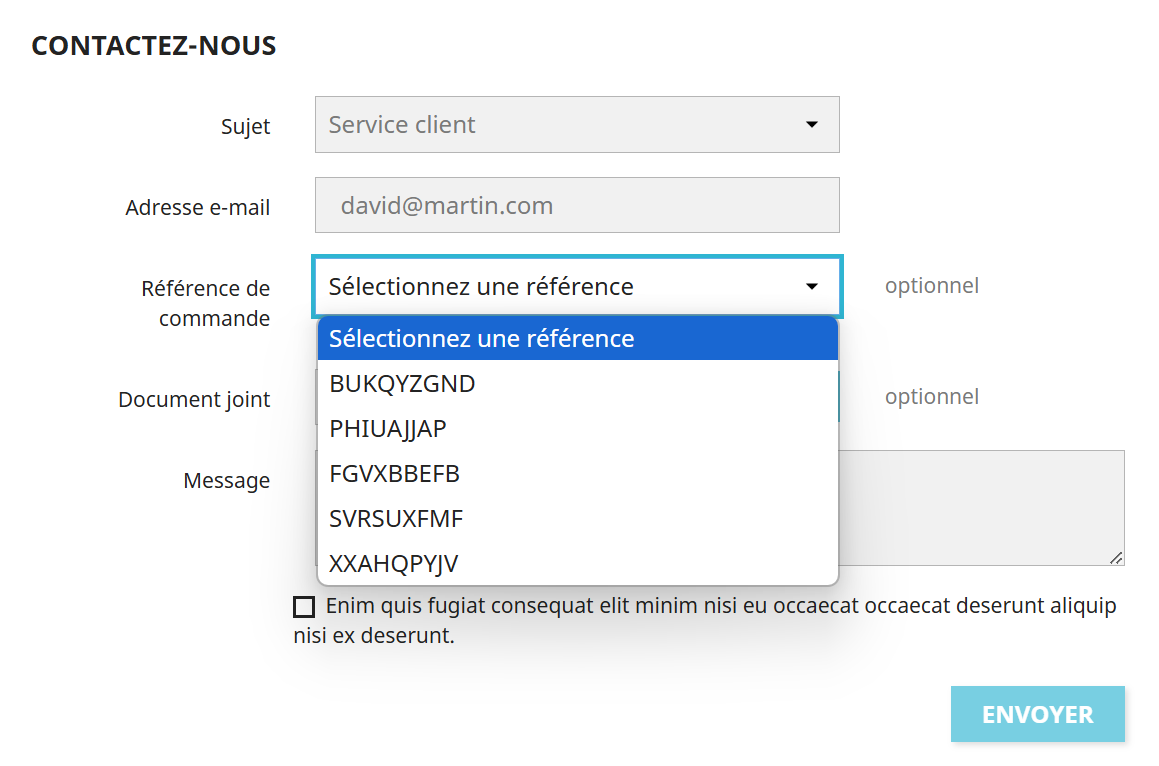
Task: Collapse the Référence de commande combo box
Action: tap(560, 287)
